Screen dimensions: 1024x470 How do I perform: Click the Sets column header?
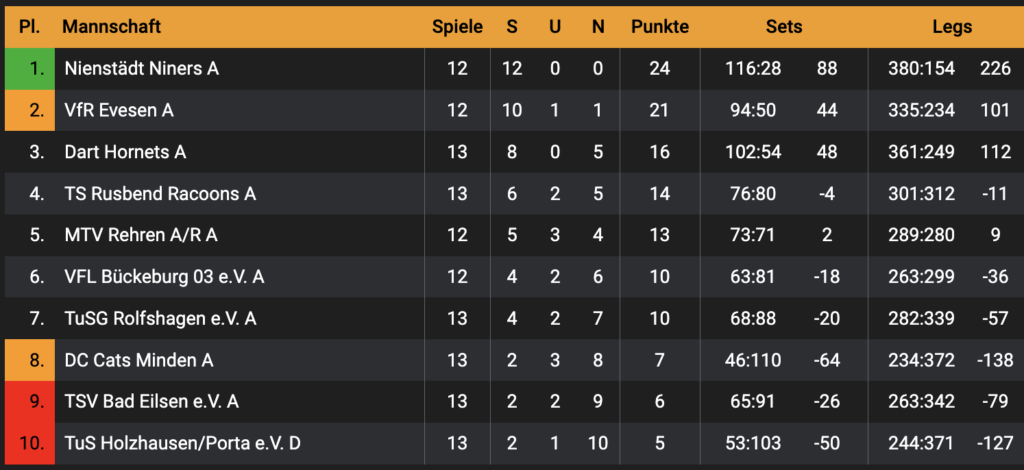(x=783, y=27)
